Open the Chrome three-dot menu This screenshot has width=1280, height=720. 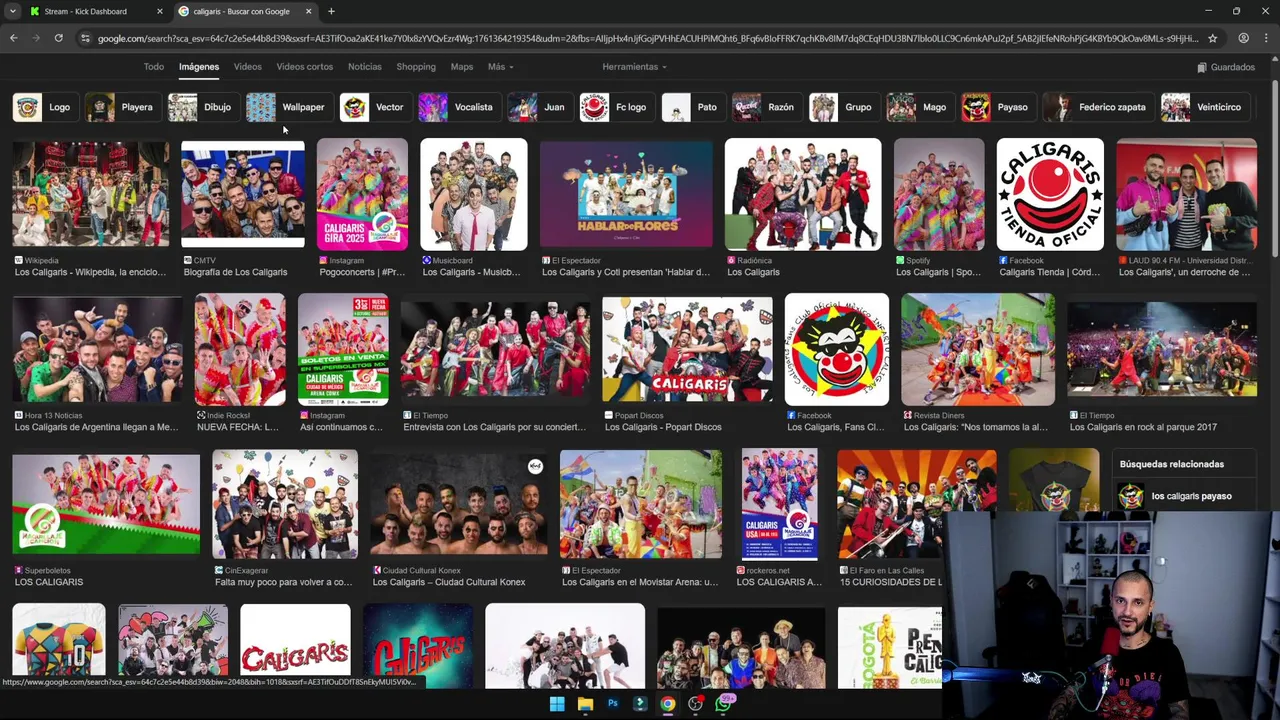[x=1267, y=38]
